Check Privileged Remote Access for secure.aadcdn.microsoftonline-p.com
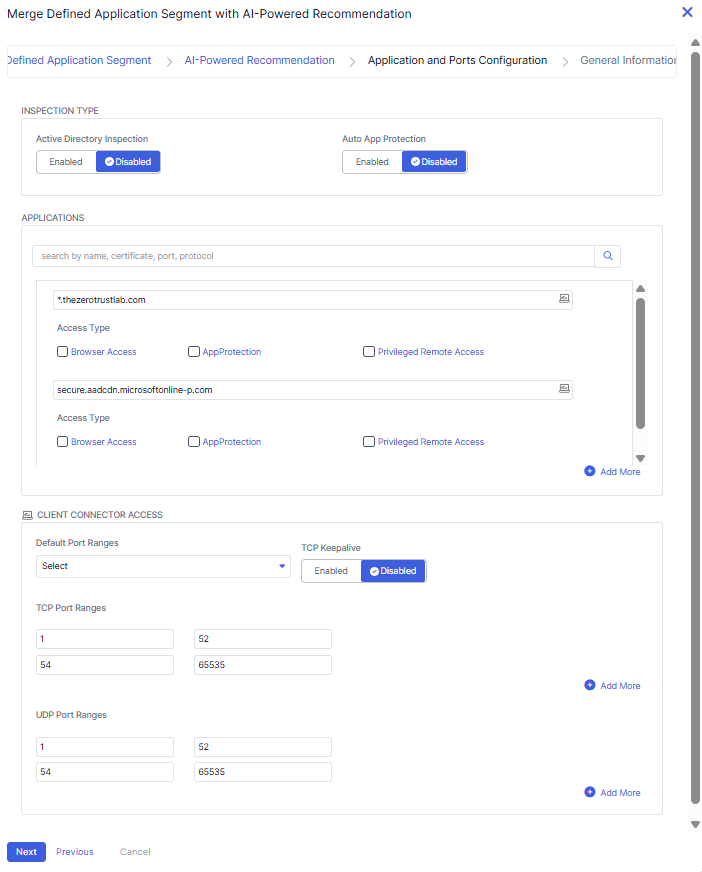 click(369, 442)
